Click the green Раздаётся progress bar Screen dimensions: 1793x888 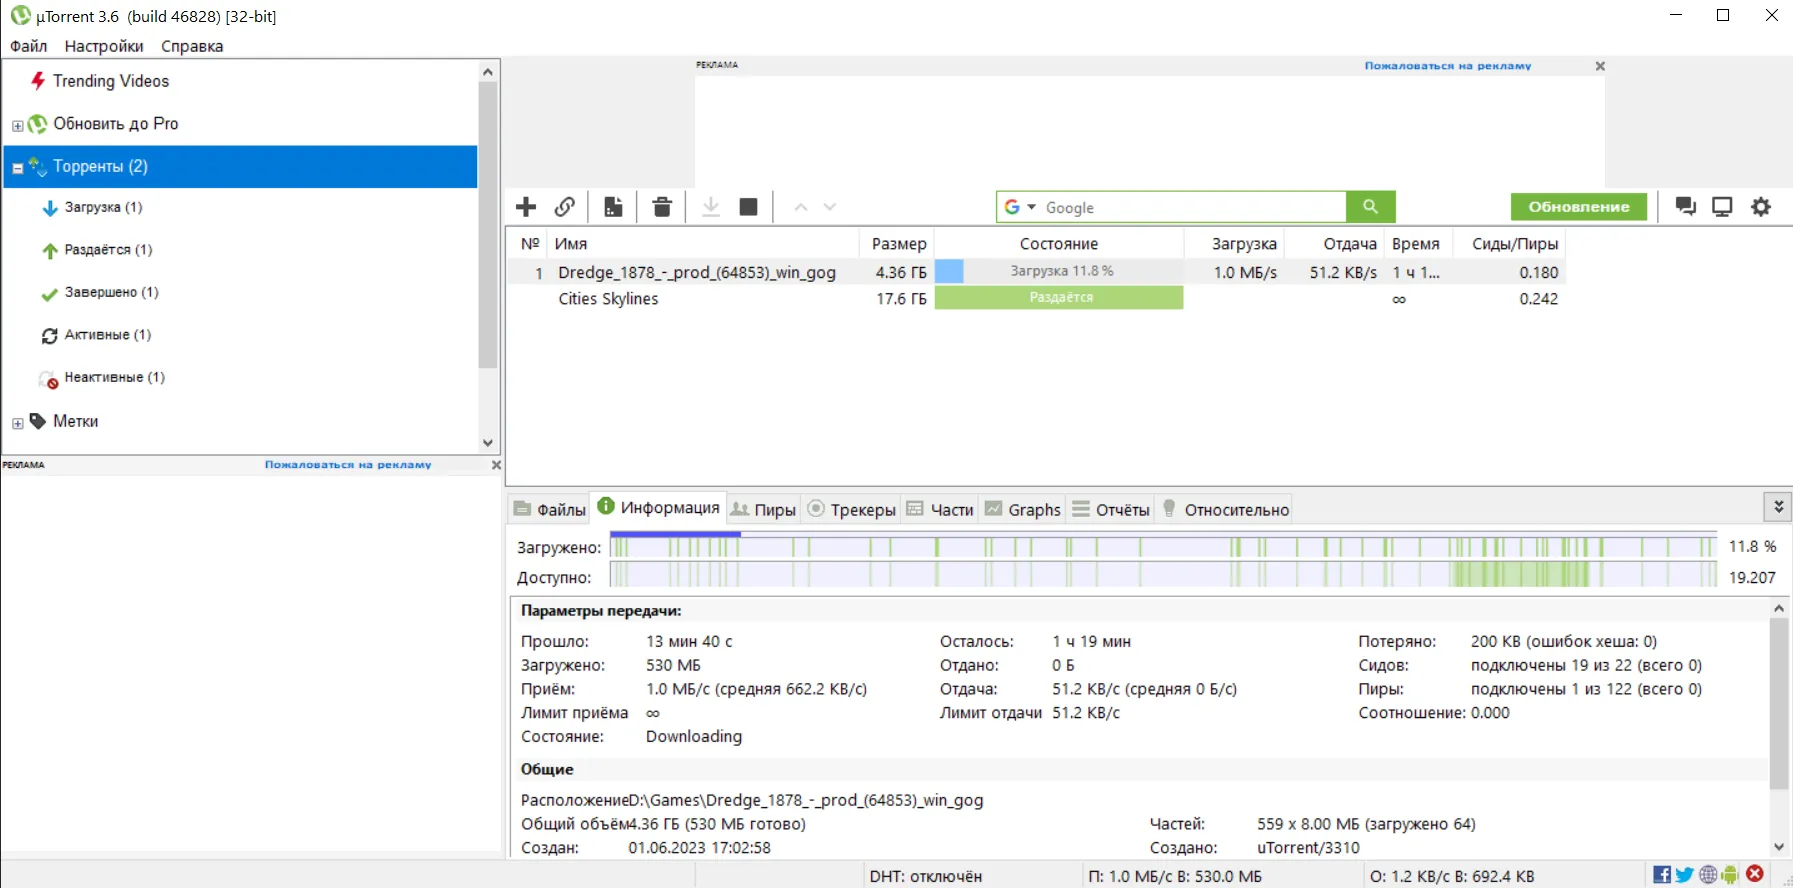click(1059, 298)
